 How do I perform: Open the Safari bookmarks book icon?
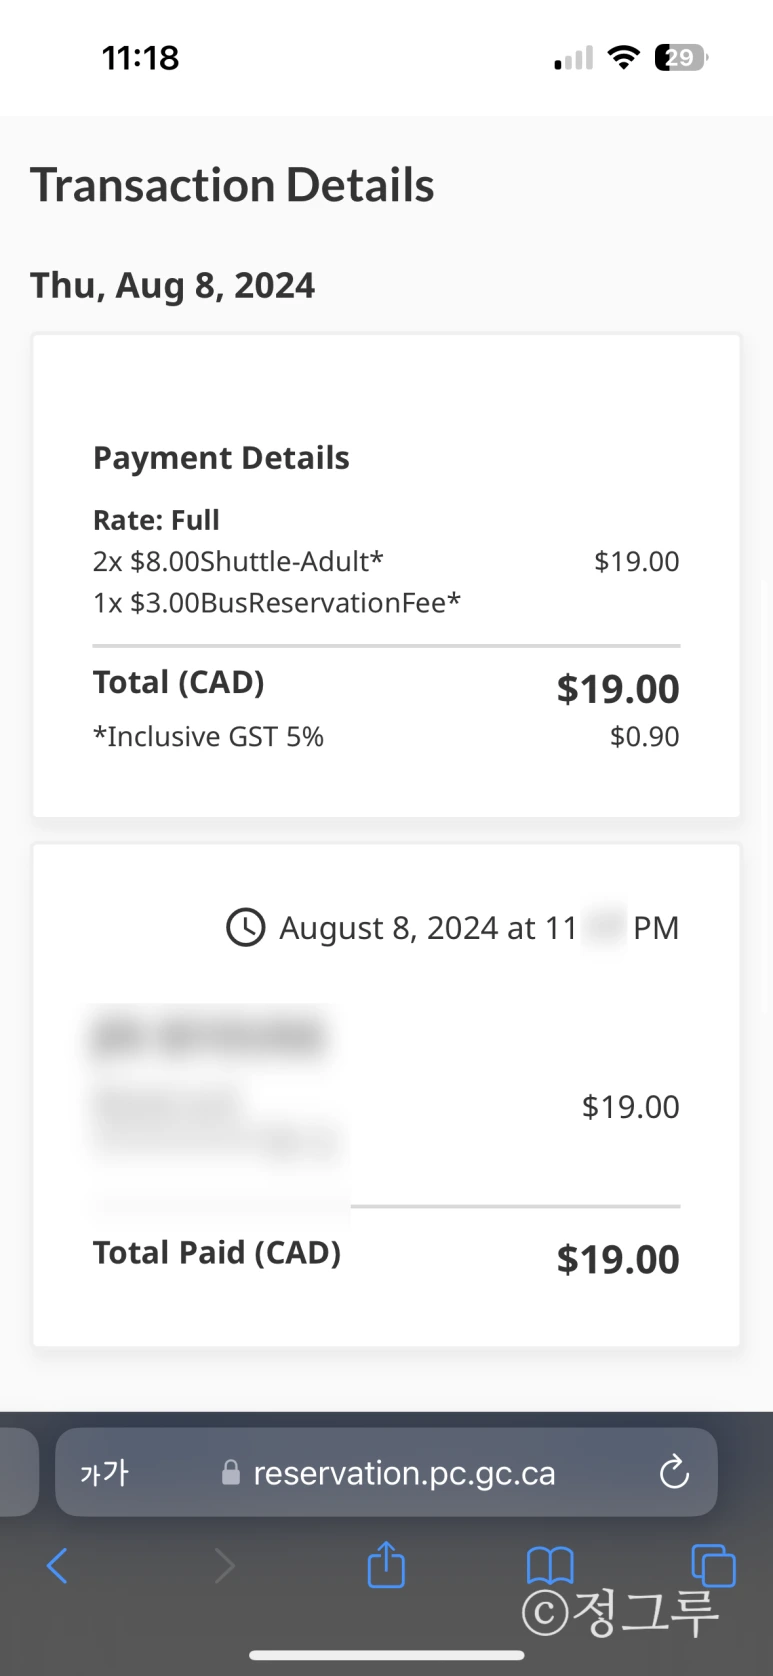pyautogui.click(x=550, y=1564)
